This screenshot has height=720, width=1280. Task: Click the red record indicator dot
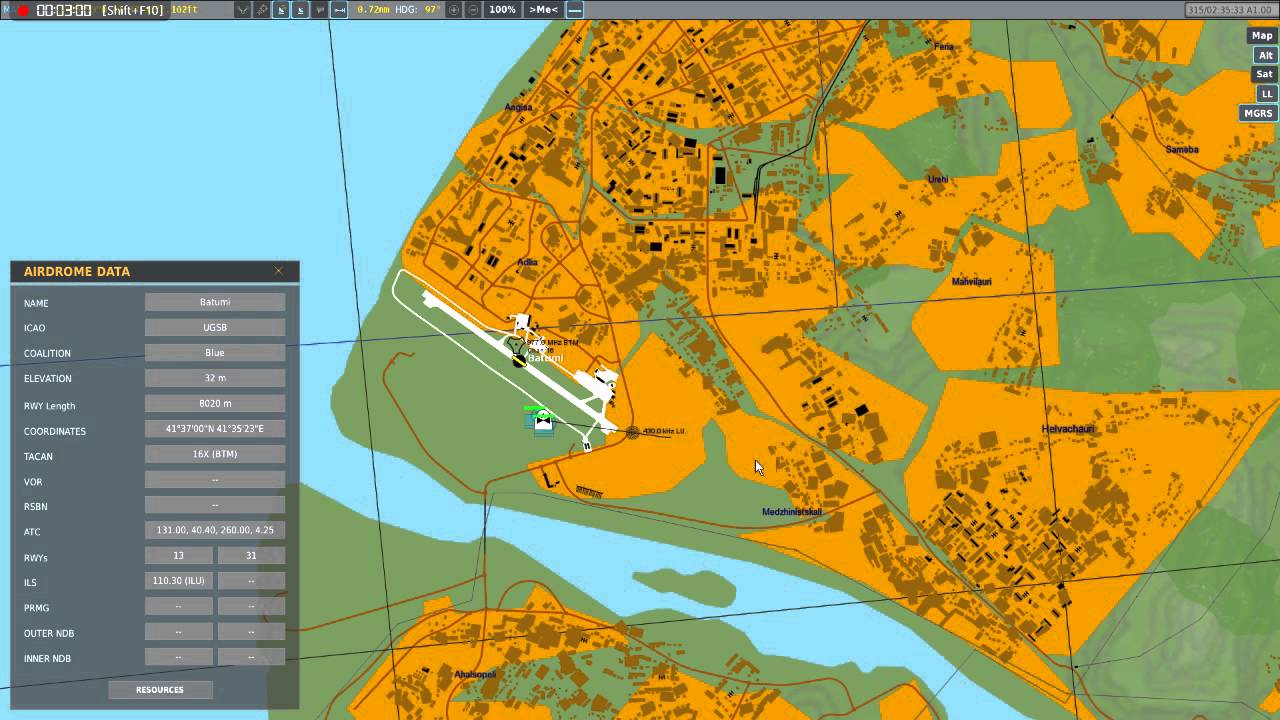click(22, 10)
